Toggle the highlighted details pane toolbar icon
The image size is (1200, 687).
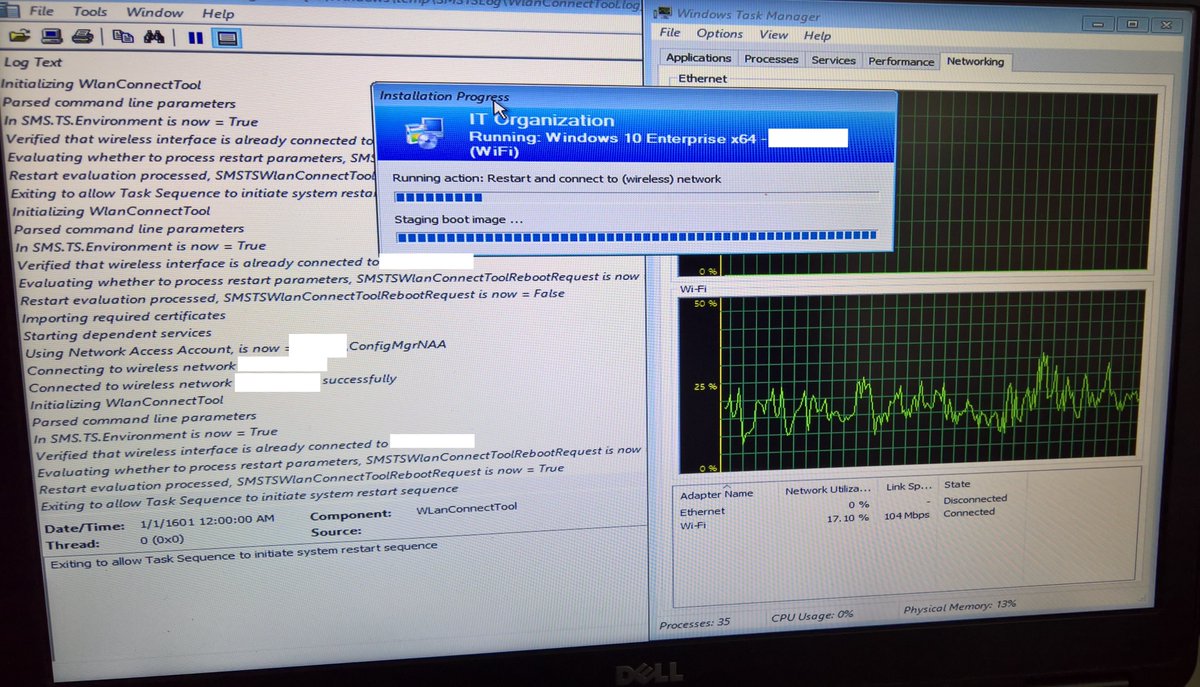click(227, 39)
